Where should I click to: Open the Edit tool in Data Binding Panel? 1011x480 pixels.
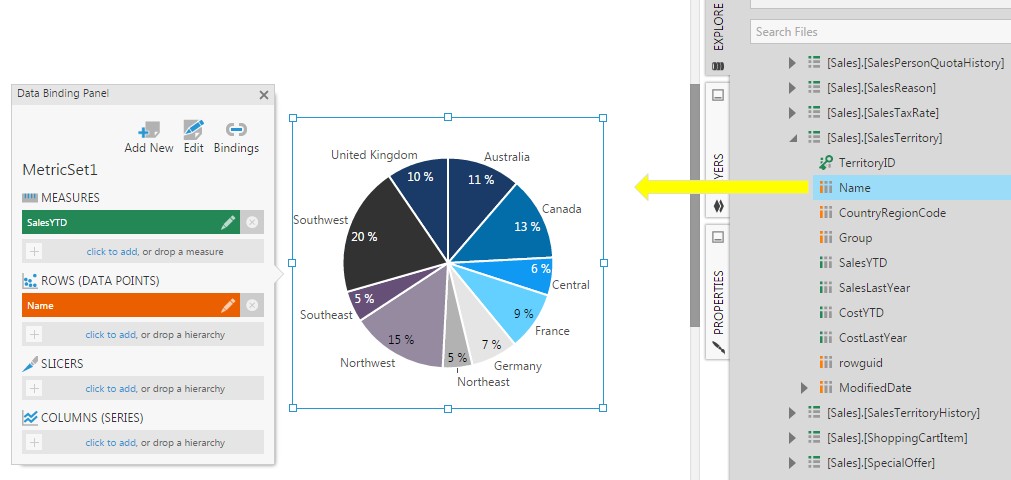(194, 130)
